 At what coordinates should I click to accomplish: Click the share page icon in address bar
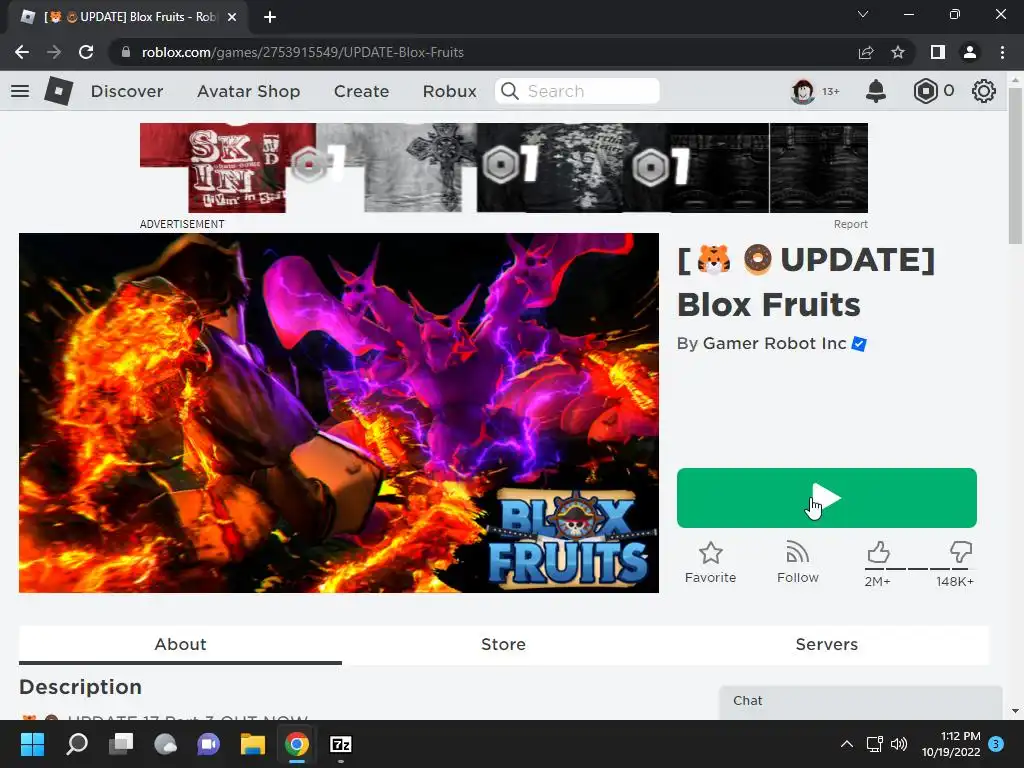coord(866,52)
